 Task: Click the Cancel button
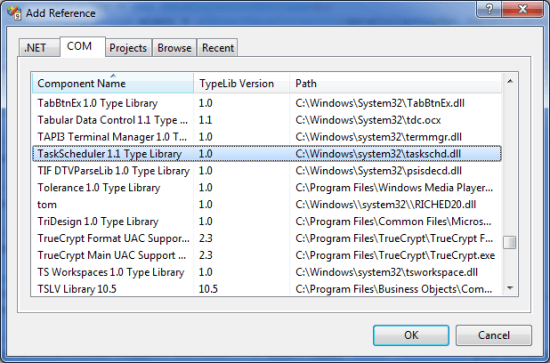click(494, 335)
